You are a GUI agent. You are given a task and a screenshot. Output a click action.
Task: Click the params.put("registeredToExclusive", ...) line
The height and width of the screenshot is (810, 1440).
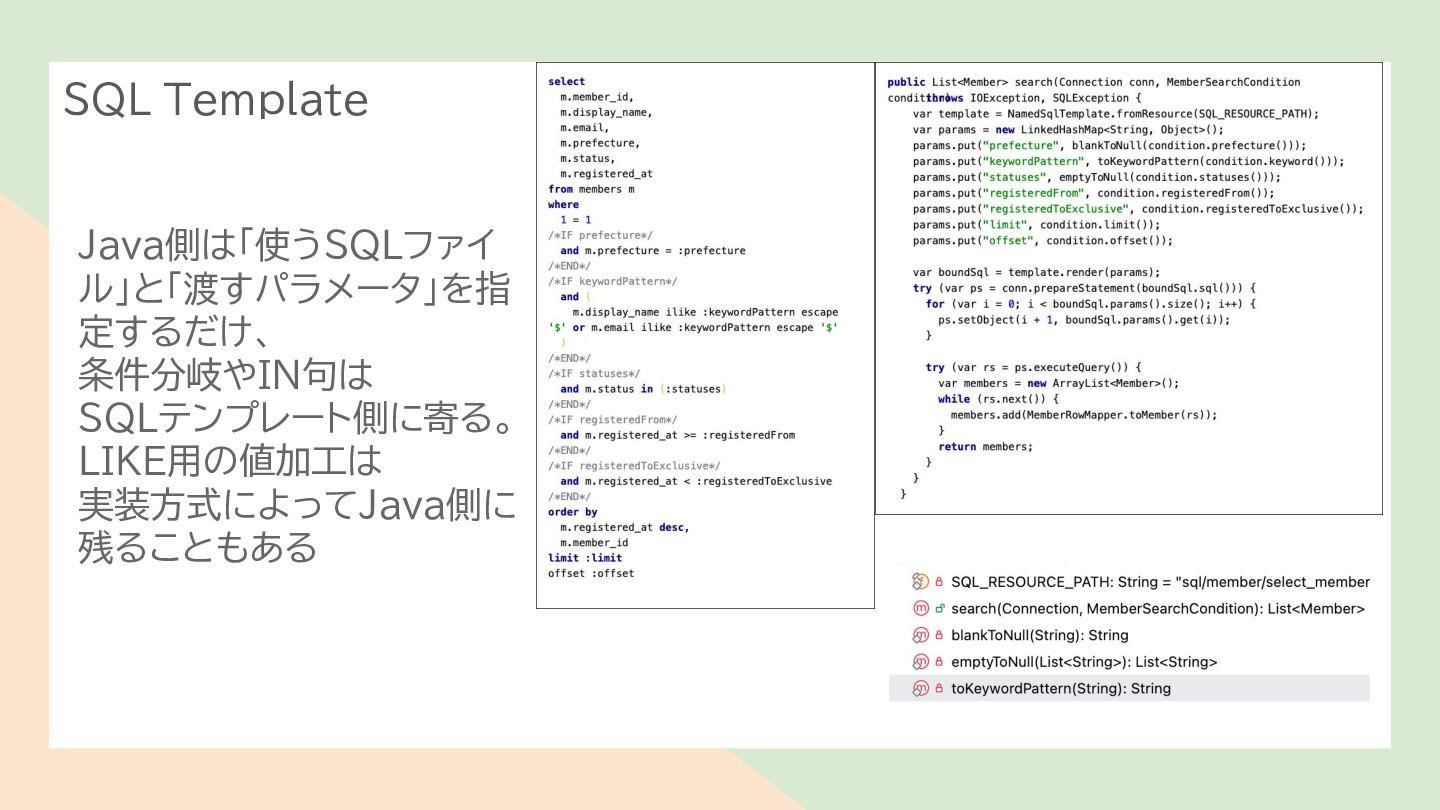(x=1138, y=209)
